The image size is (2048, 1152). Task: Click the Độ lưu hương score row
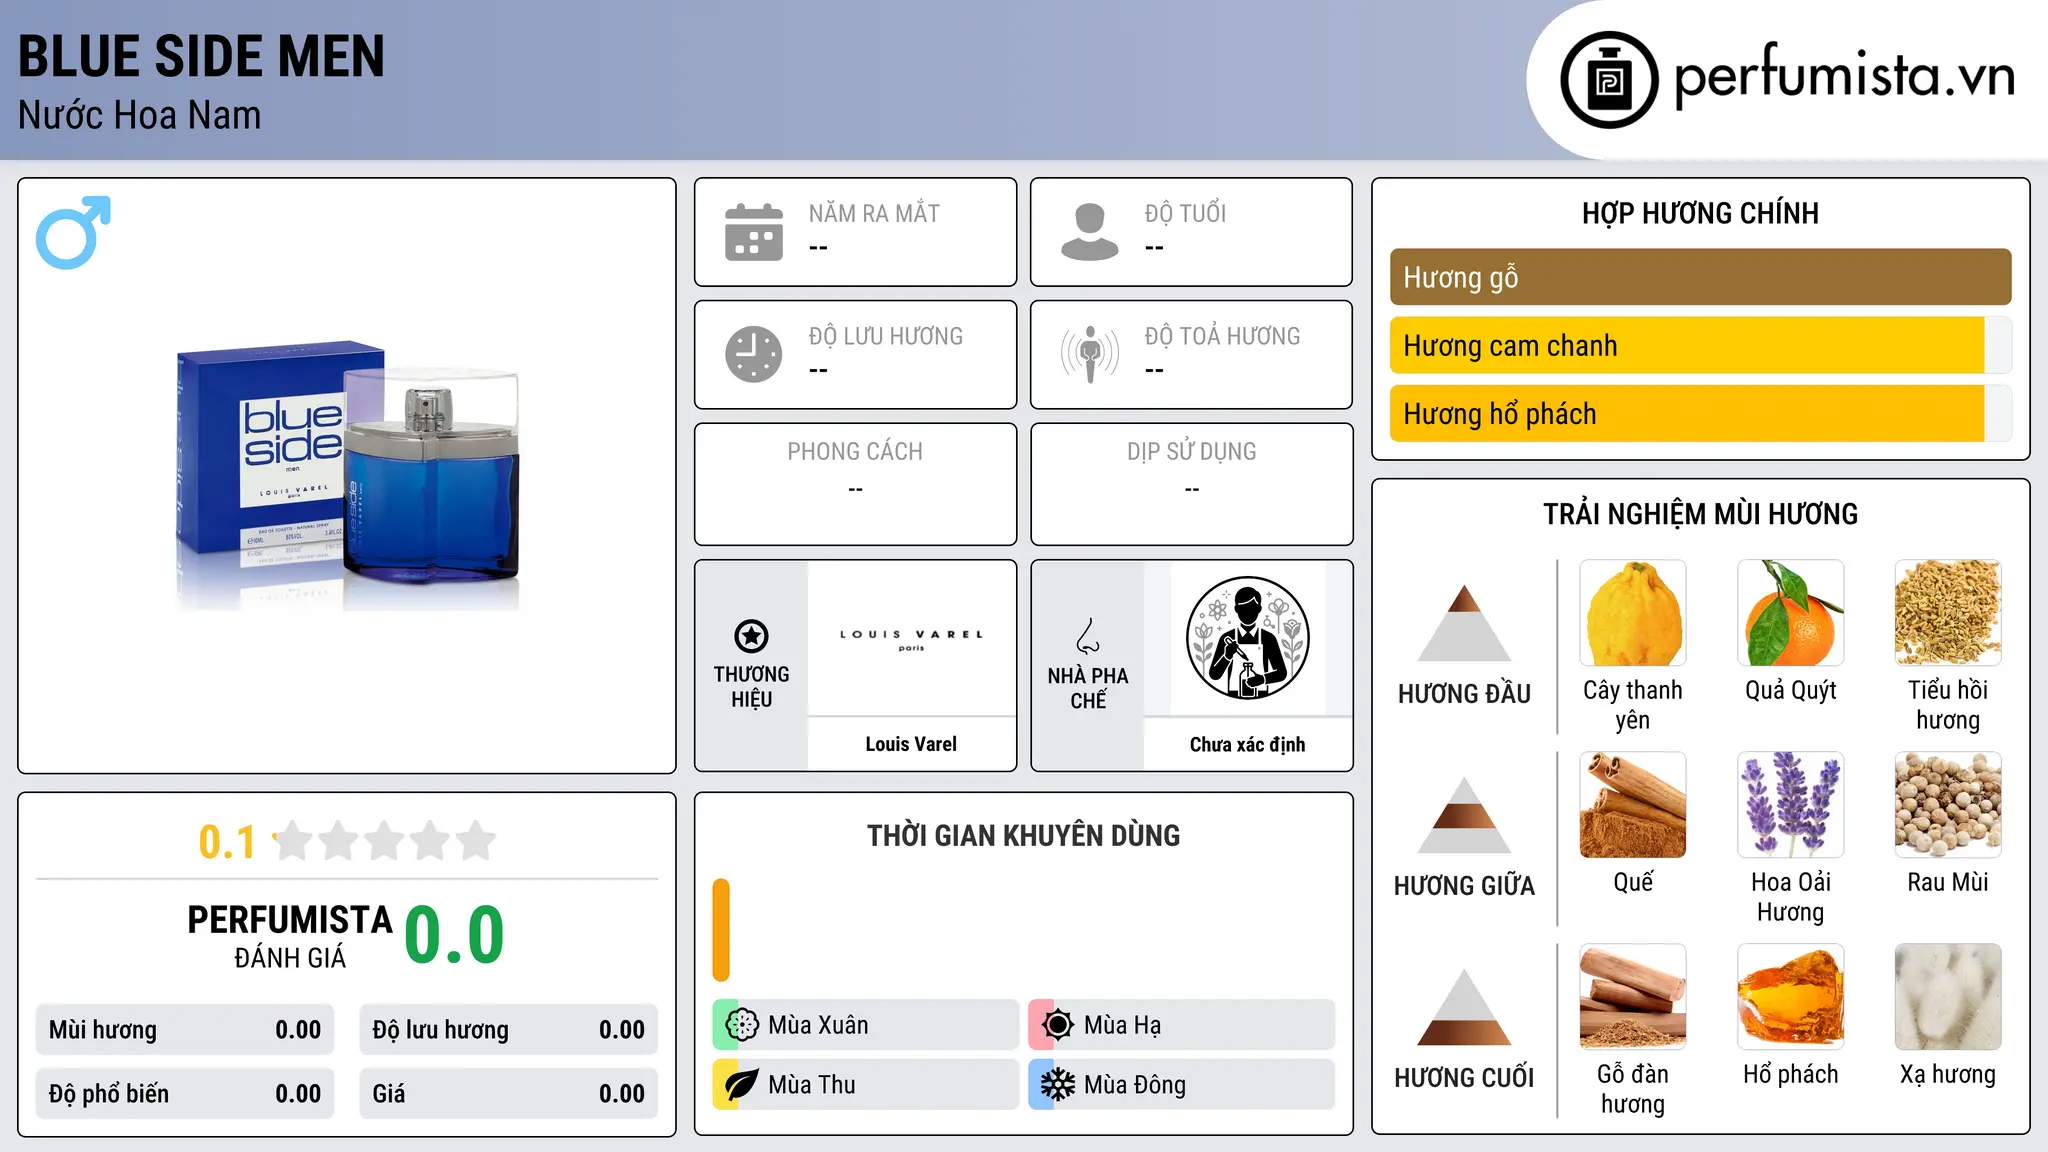[x=508, y=1030]
